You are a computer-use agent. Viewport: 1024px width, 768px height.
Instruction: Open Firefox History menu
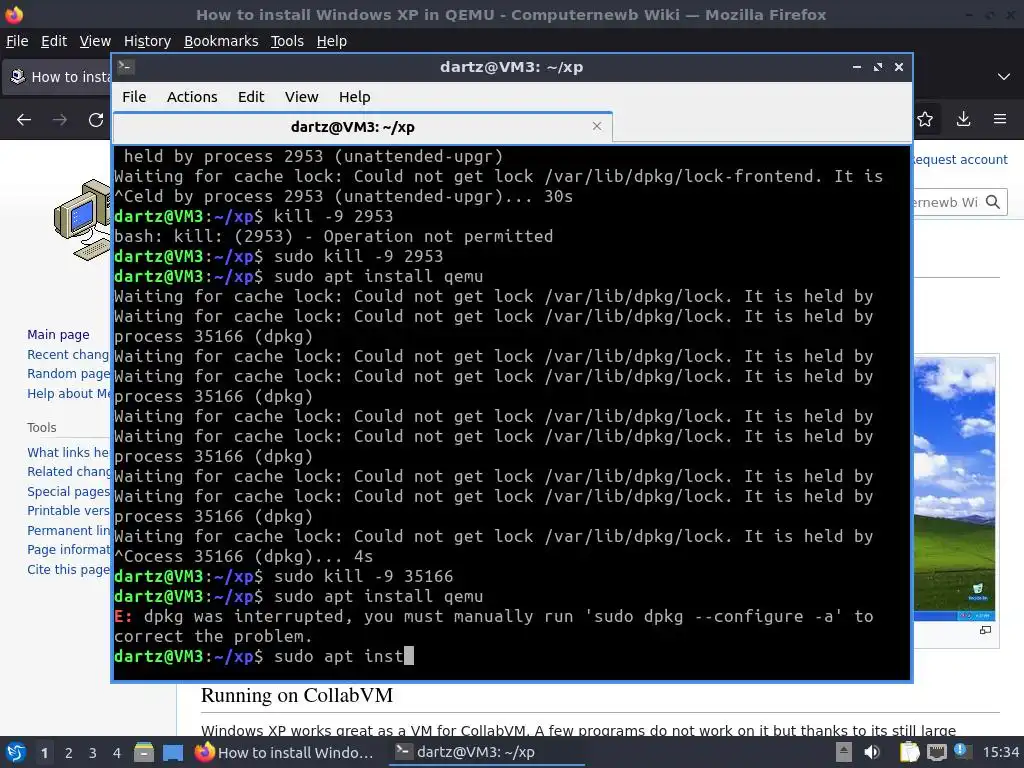pos(147,41)
